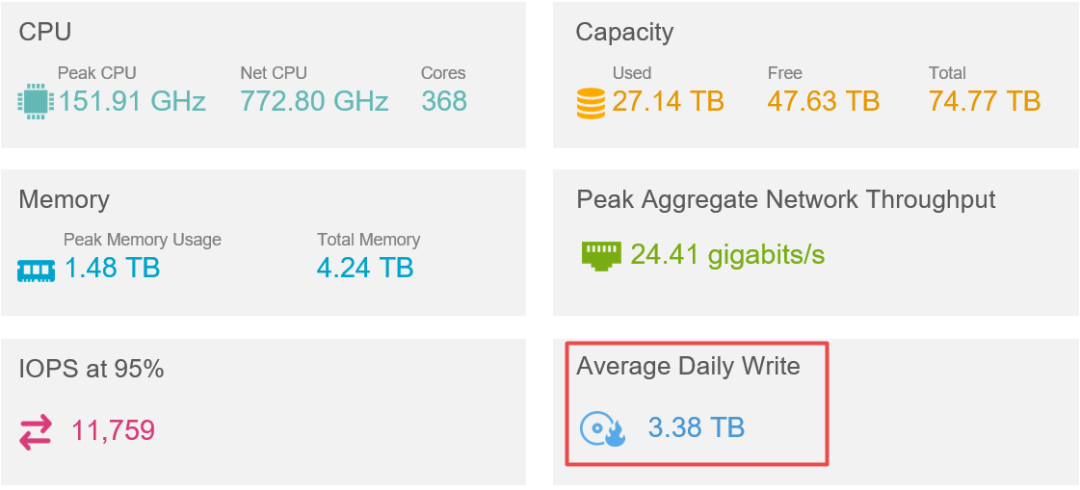The height and width of the screenshot is (490, 1080).
Task: Select the Net CPU 772.80 GHz value
Action: [315, 101]
